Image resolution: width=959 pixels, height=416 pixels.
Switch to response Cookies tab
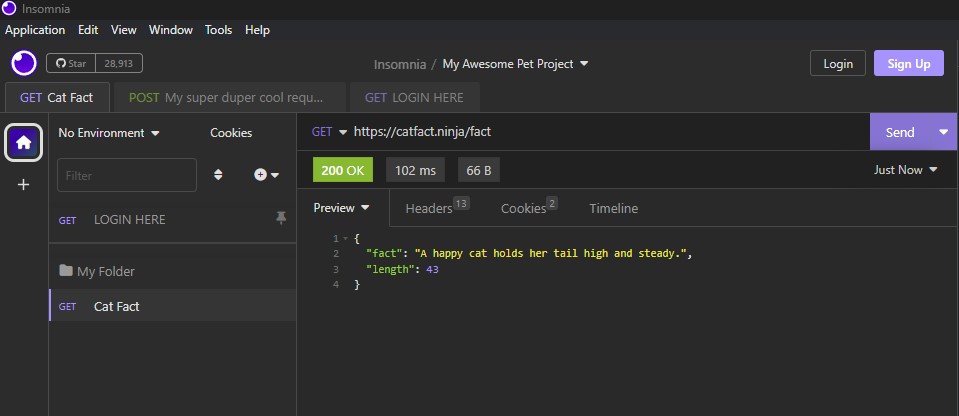coord(529,208)
